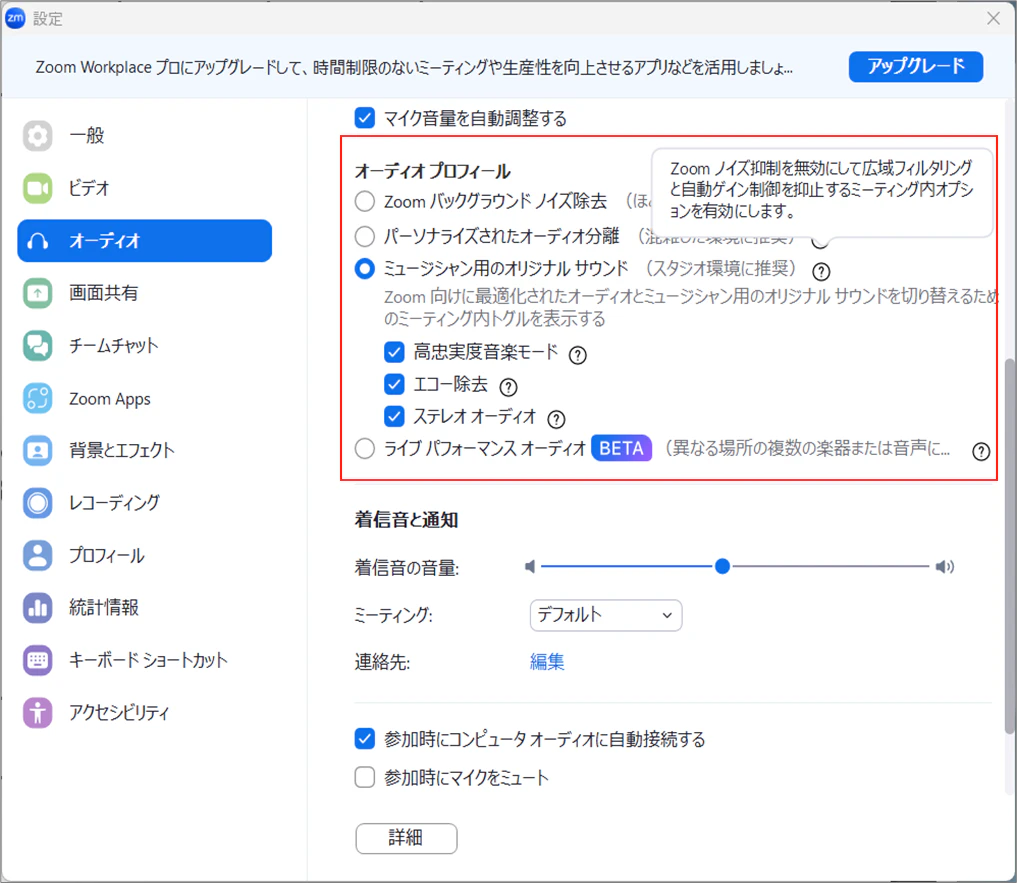Click the 編集 link for 連絡先
The height and width of the screenshot is (883, 1017).
click(x=547, y=662)
